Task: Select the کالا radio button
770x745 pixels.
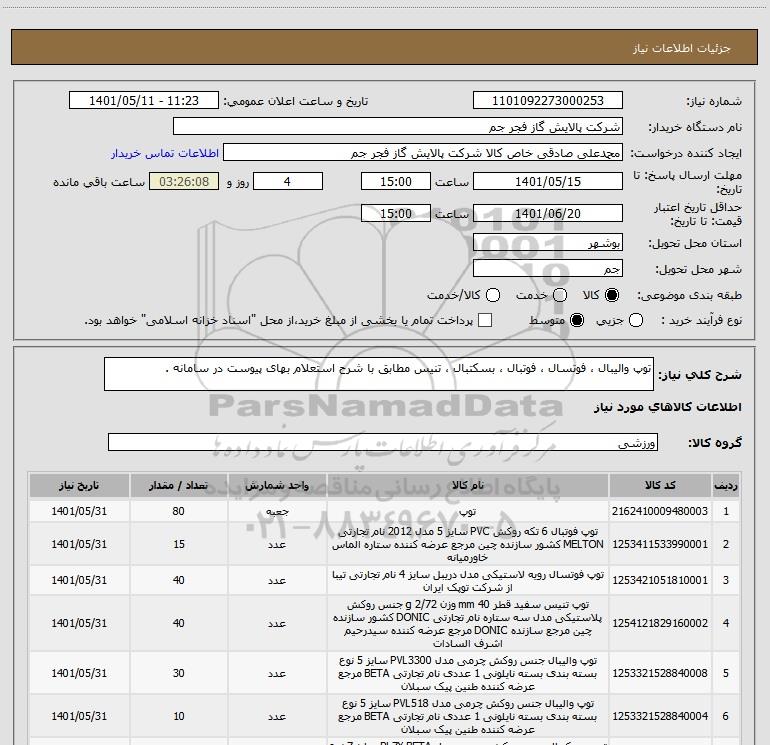Action: pyautogui.click(x=612, y=295)
